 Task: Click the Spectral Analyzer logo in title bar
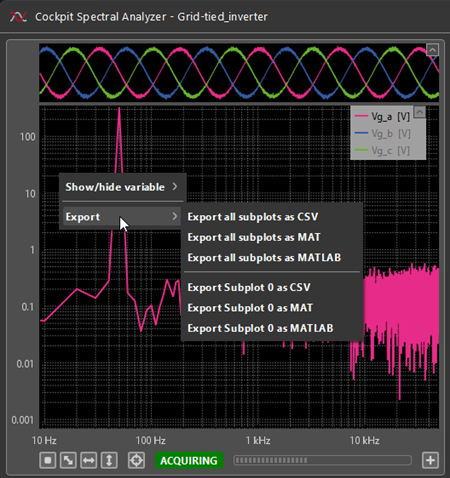pos(18,17)
